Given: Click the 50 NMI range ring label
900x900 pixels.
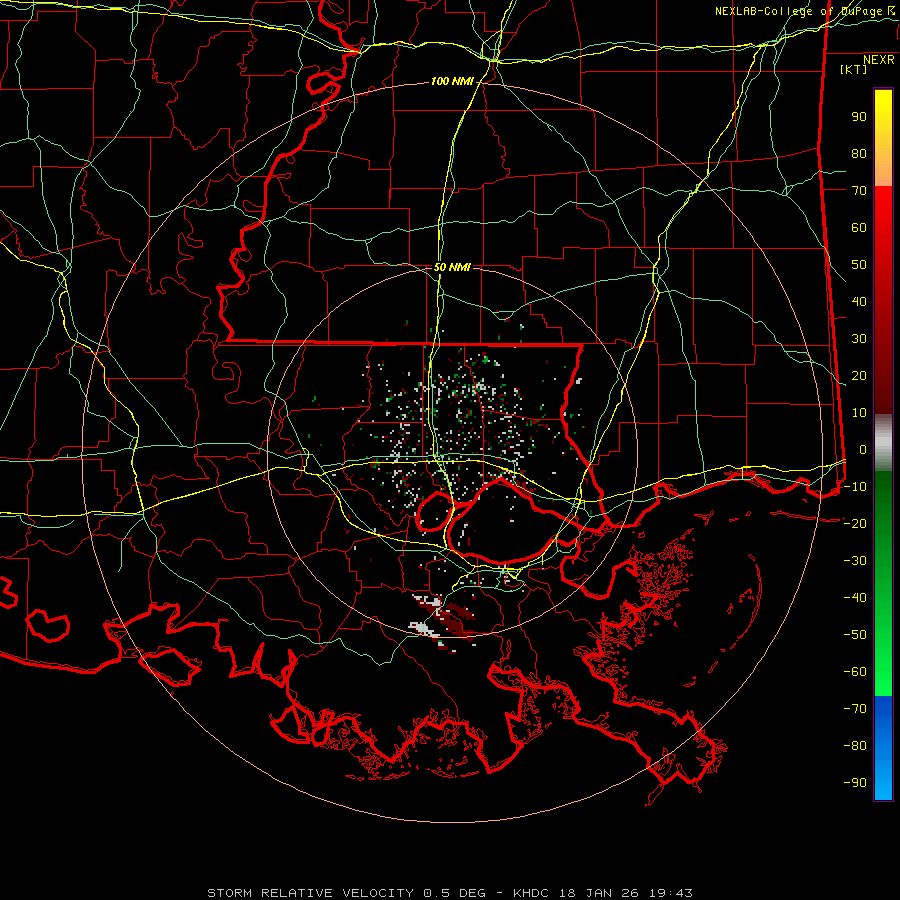Looking at the screenshot, I should [x=452, y=267].
